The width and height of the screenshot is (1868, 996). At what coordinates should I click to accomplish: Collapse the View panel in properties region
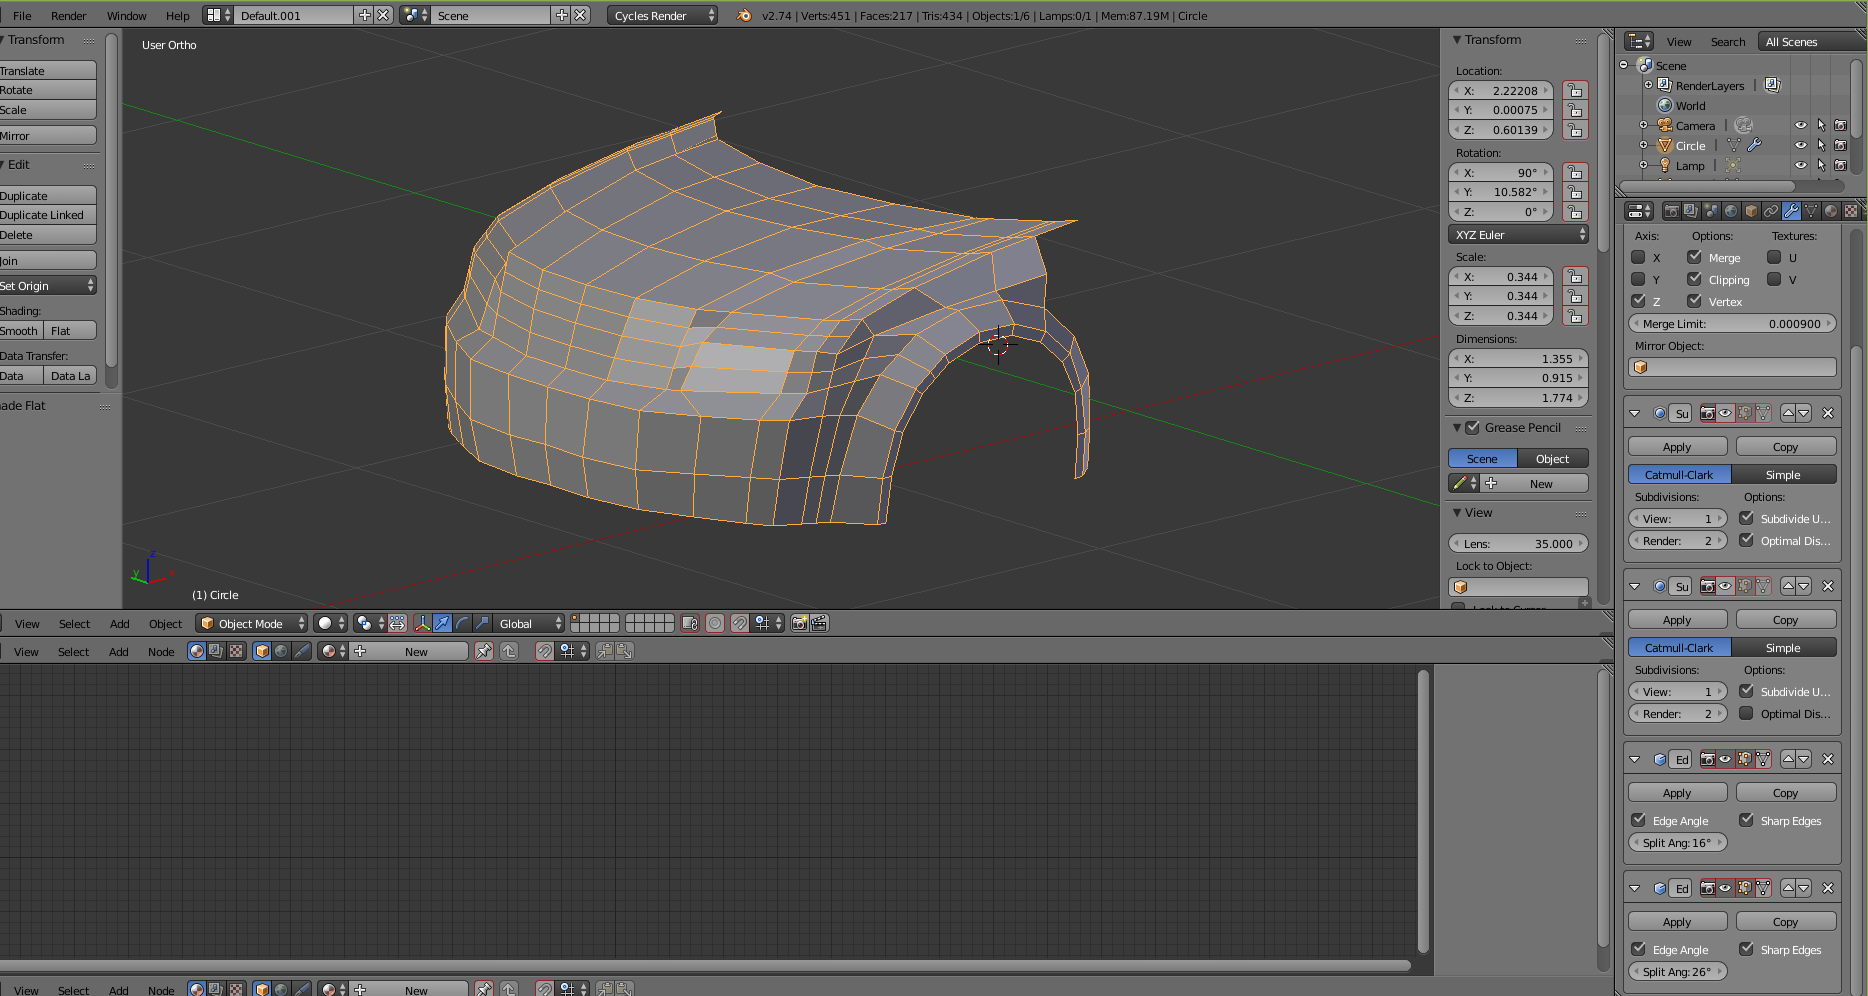point(1457,512)
